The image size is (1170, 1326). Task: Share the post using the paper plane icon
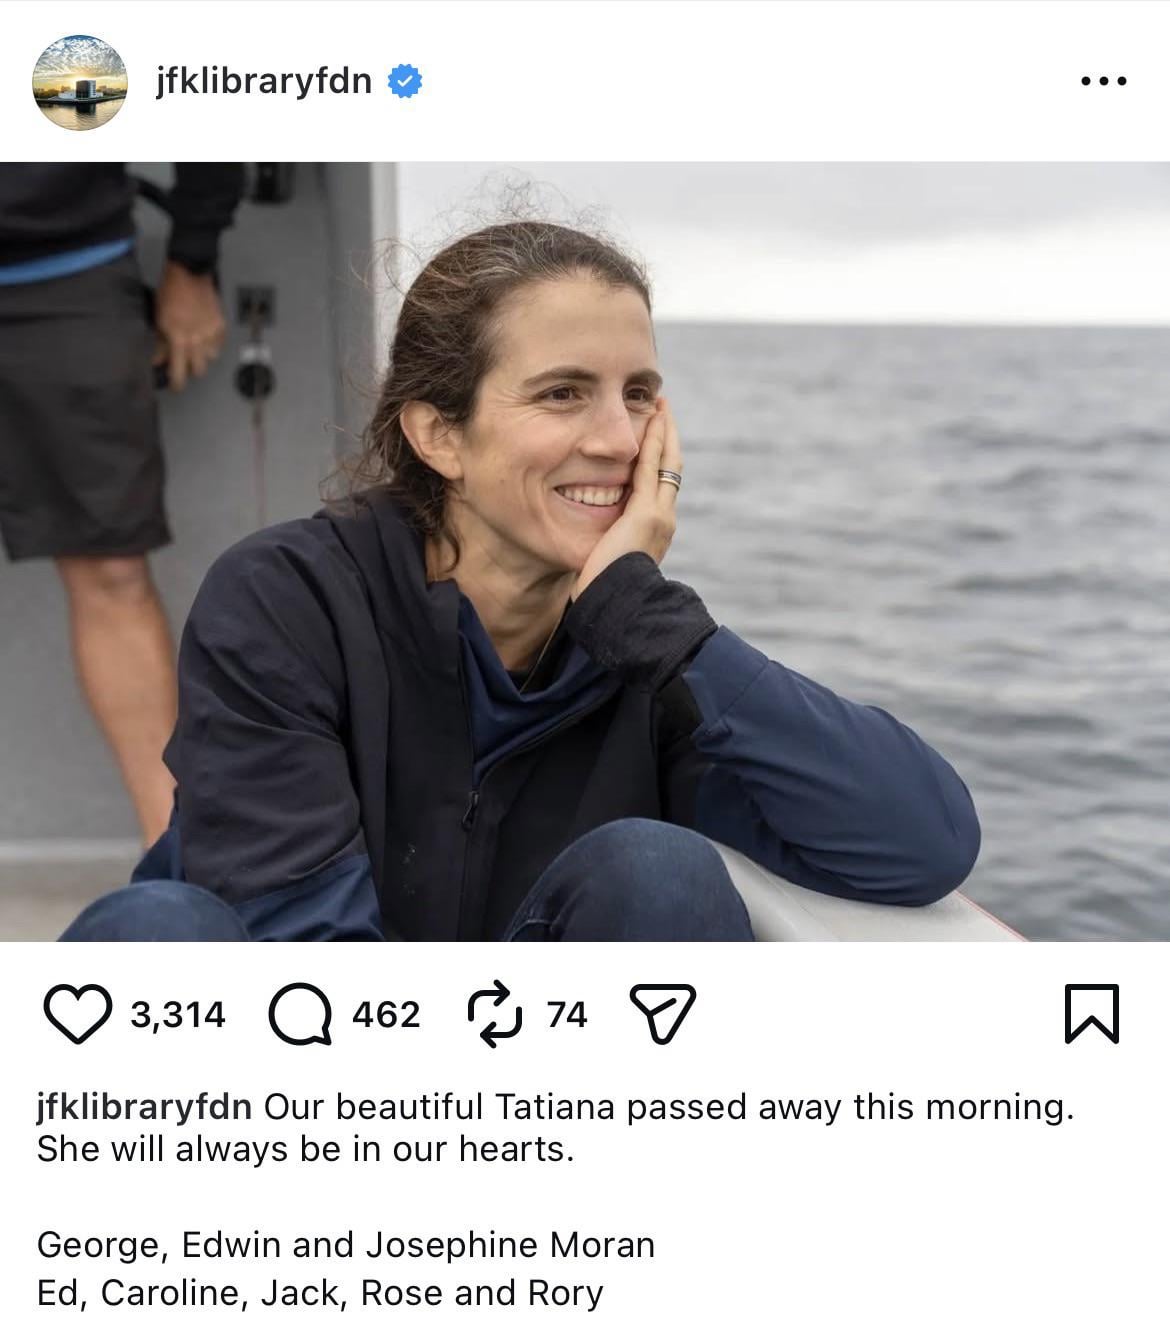point(661,1014)
